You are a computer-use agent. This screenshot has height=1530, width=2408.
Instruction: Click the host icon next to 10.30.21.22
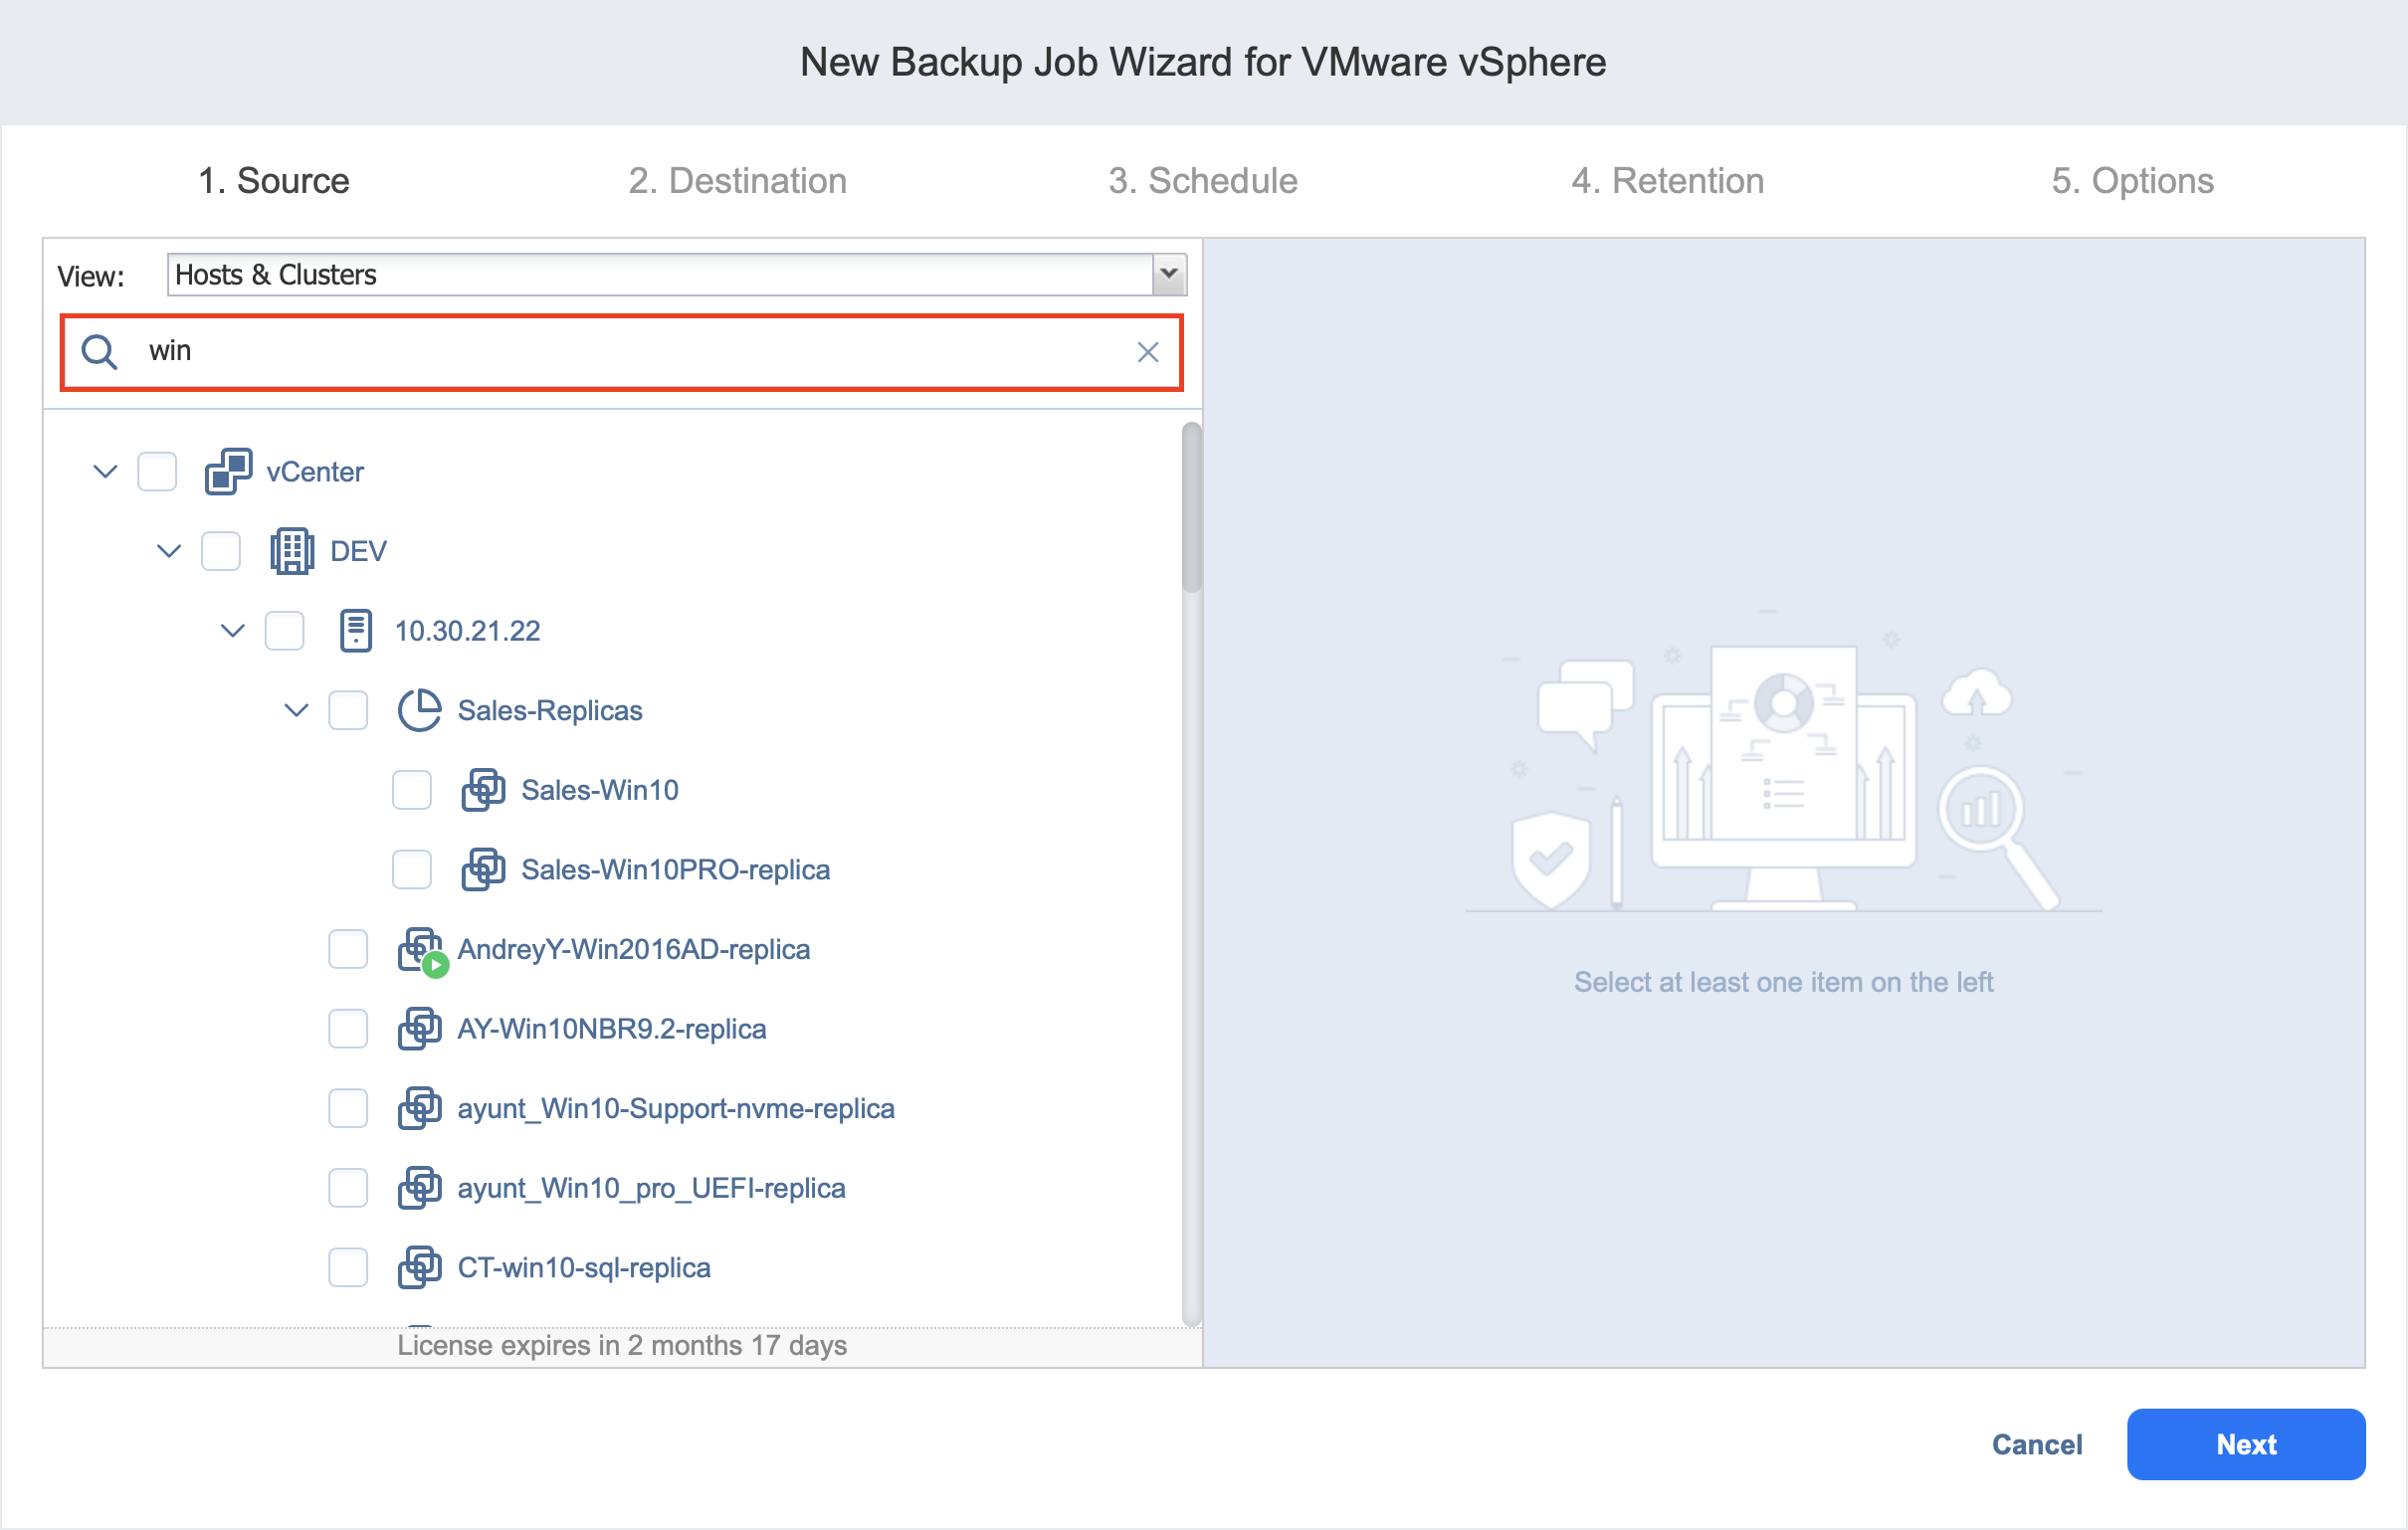pyautogui.click(x=357, y=630)
